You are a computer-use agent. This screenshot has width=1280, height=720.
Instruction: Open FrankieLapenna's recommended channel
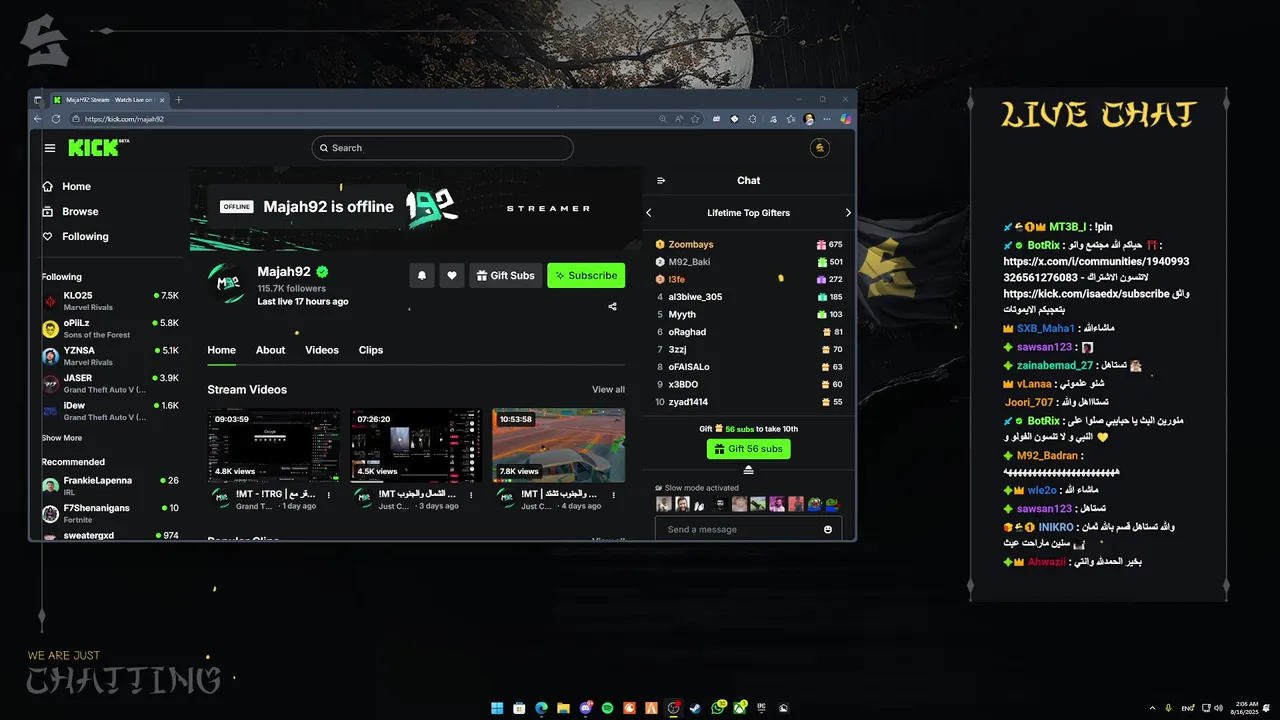click(110, 485)
